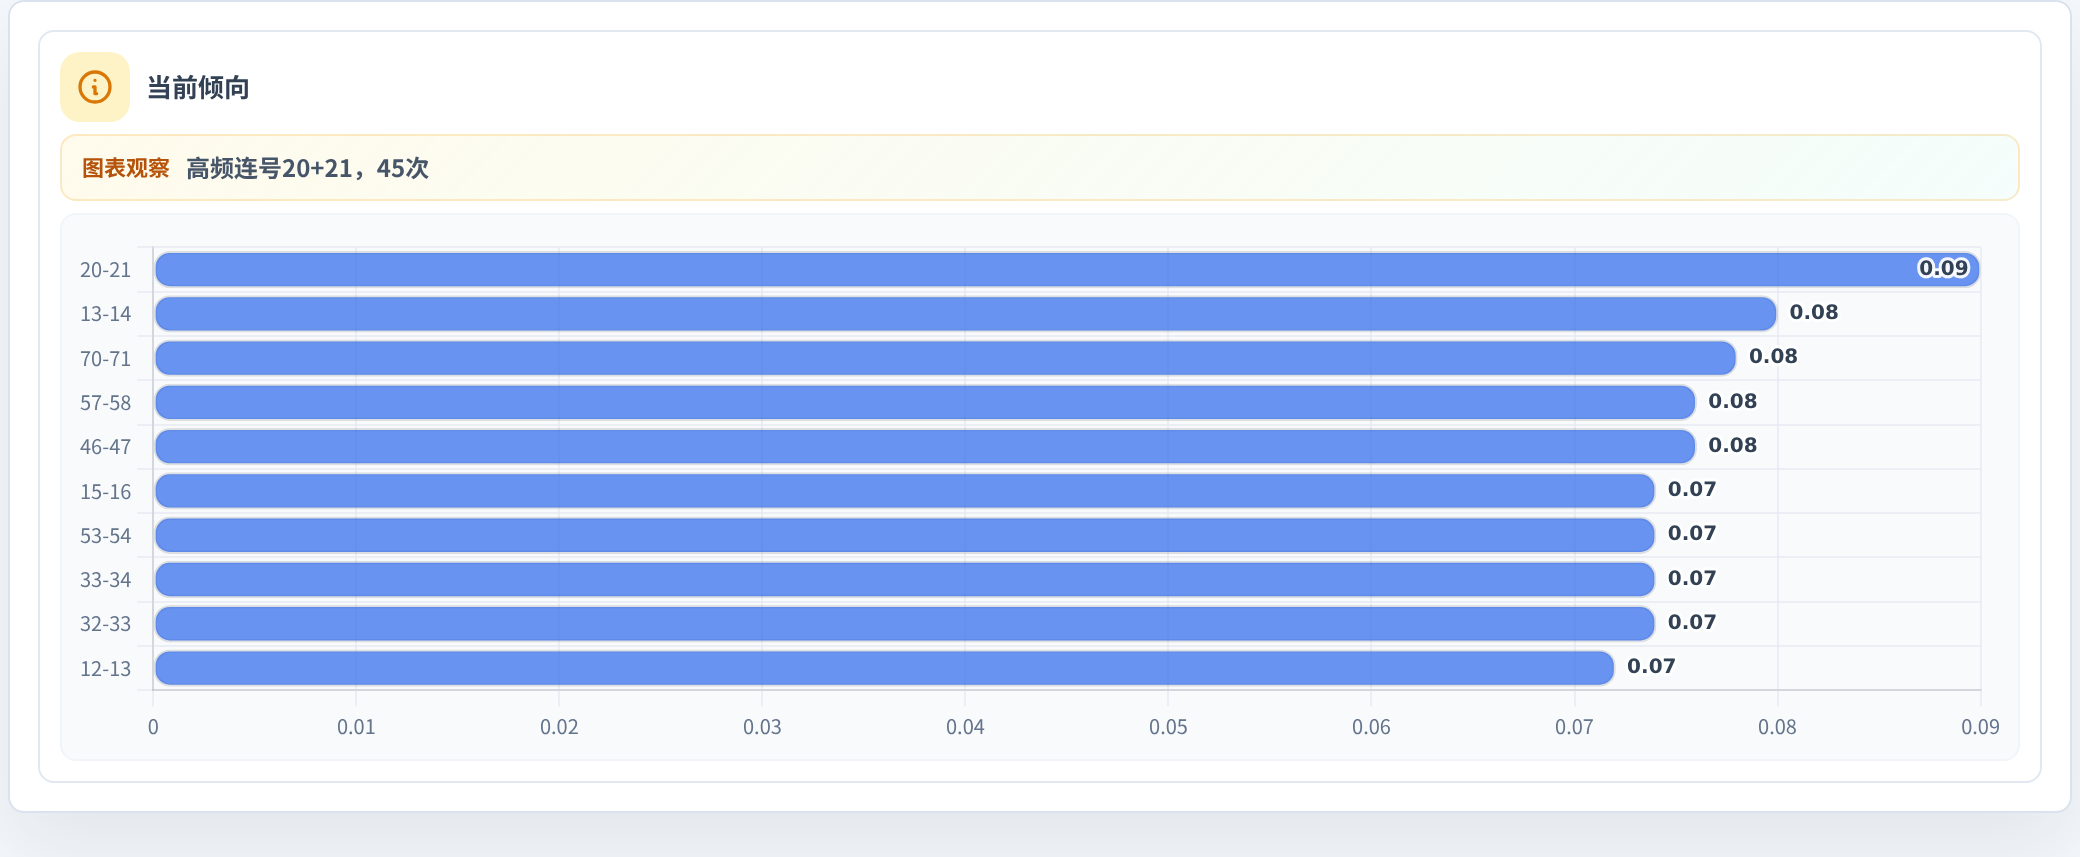Select the 33-34 bar in the chart
The width and height of the screenshot is (2080, 857).
tap(905, 580)
